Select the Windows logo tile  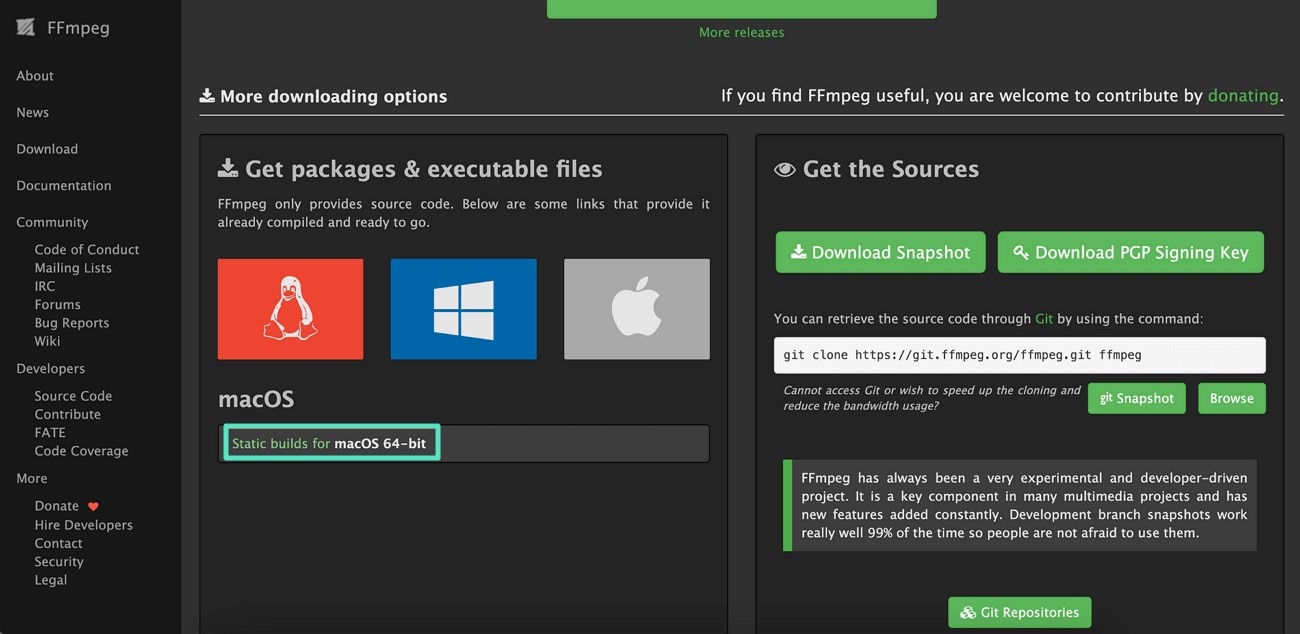point(463,309)
